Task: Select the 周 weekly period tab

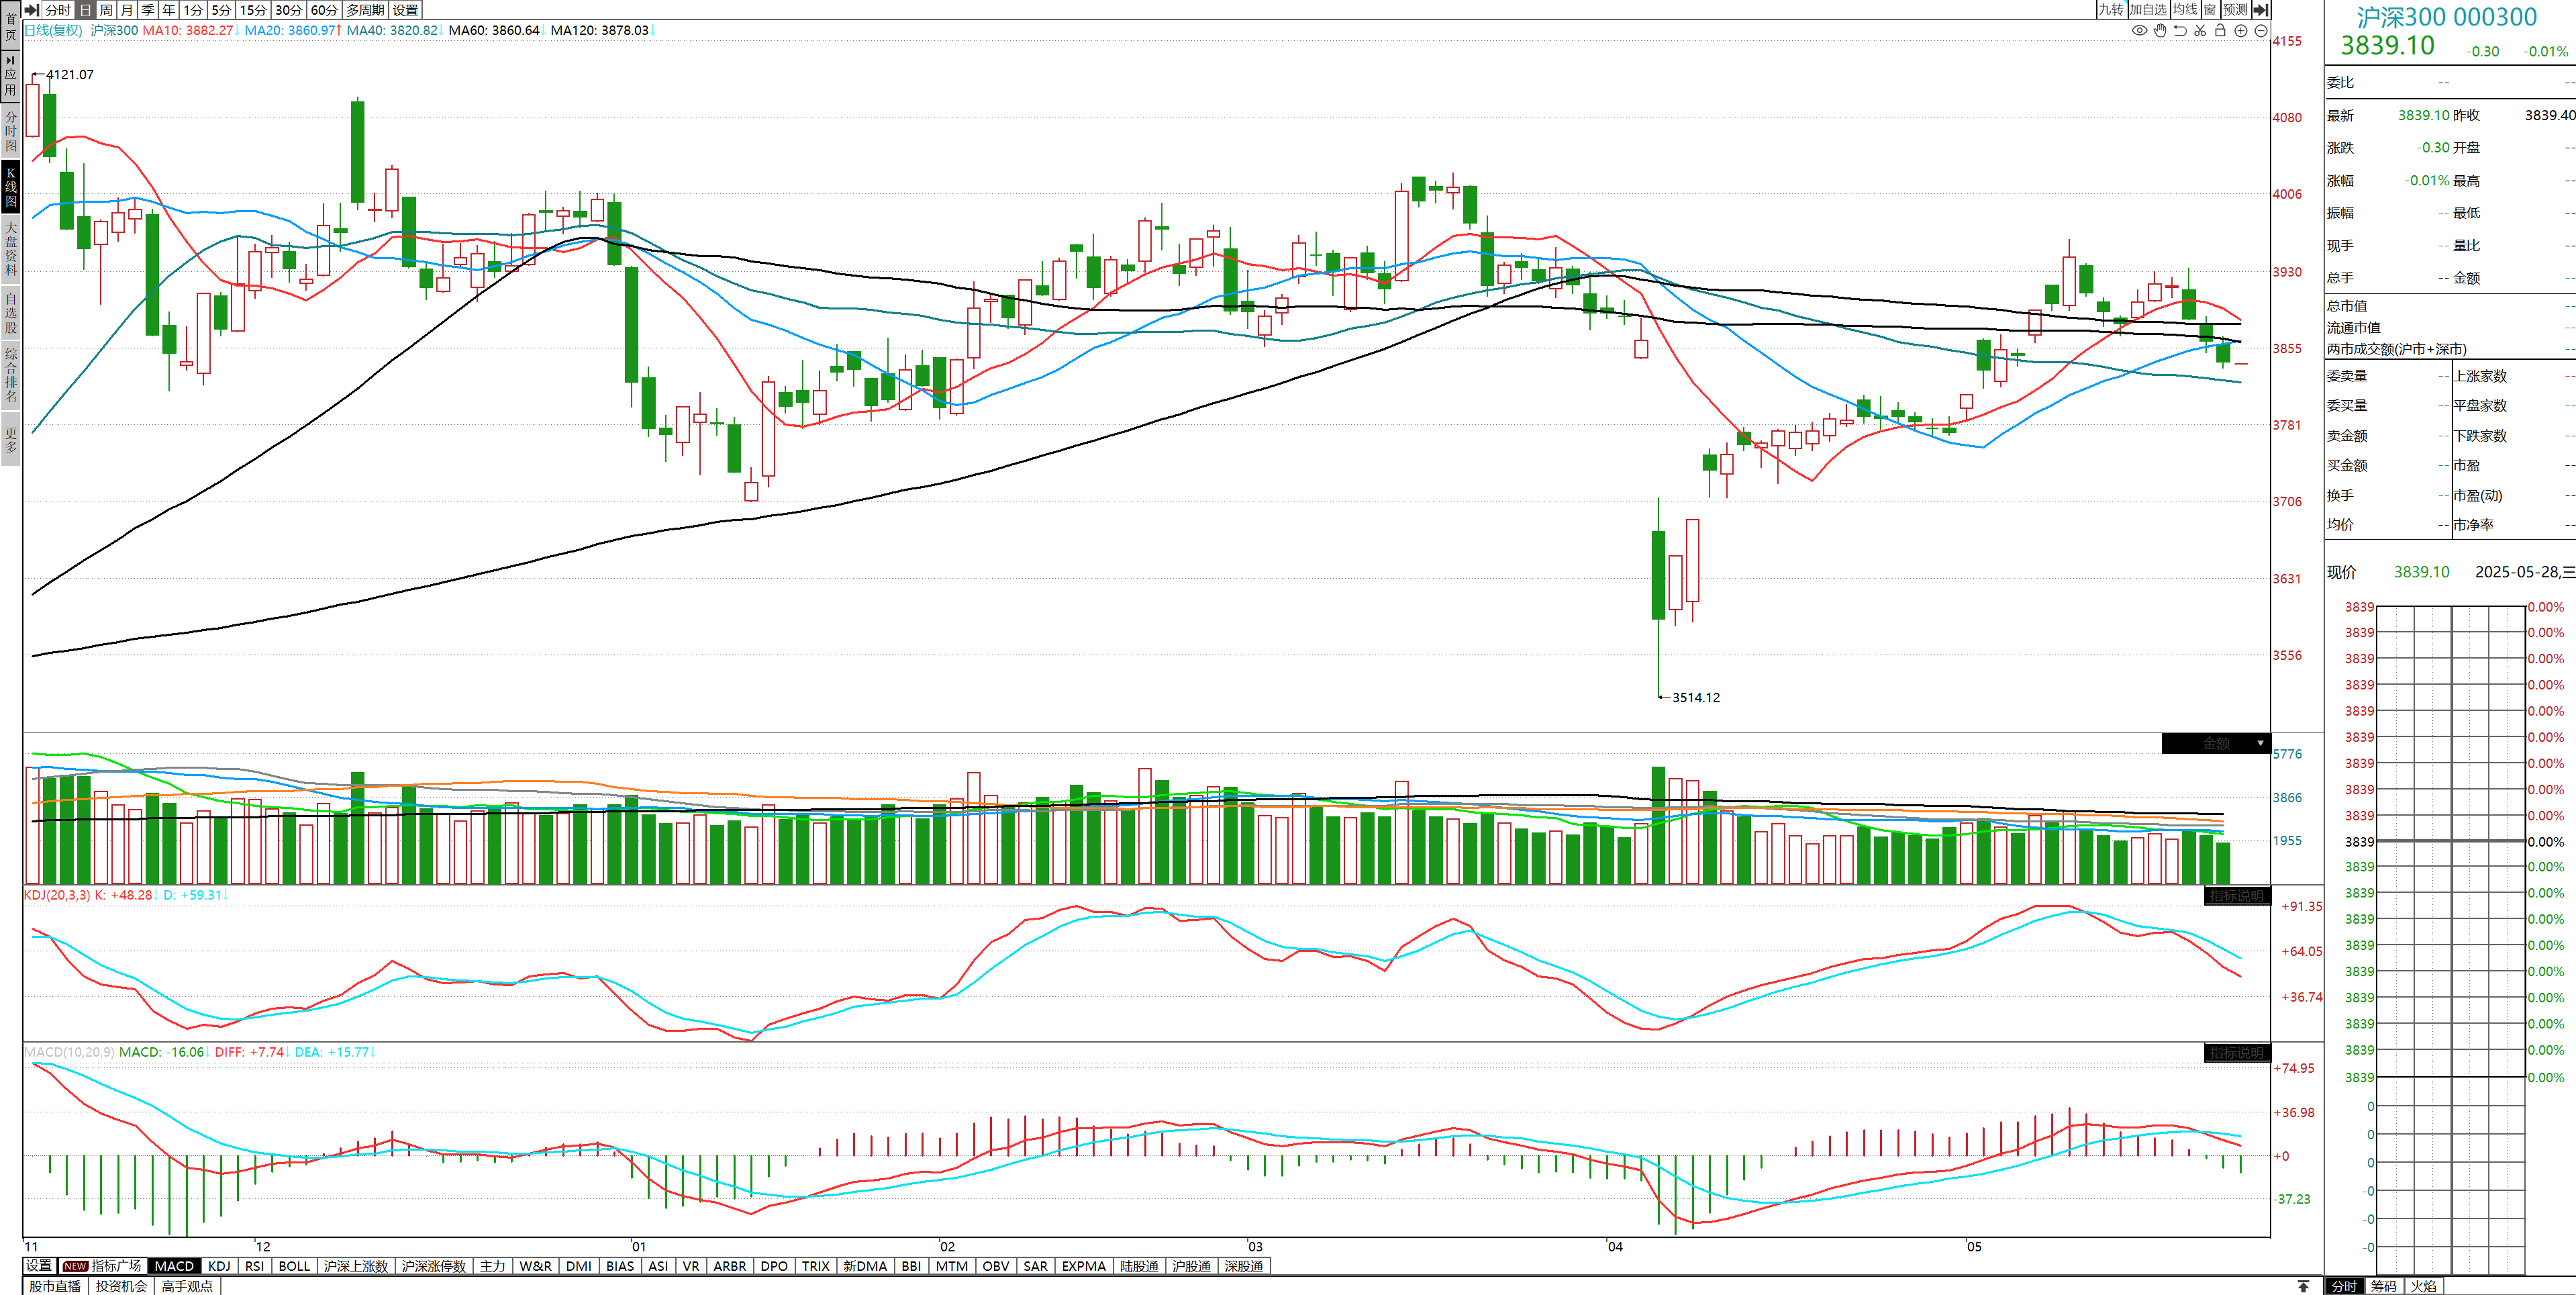Action: point(106,9)
